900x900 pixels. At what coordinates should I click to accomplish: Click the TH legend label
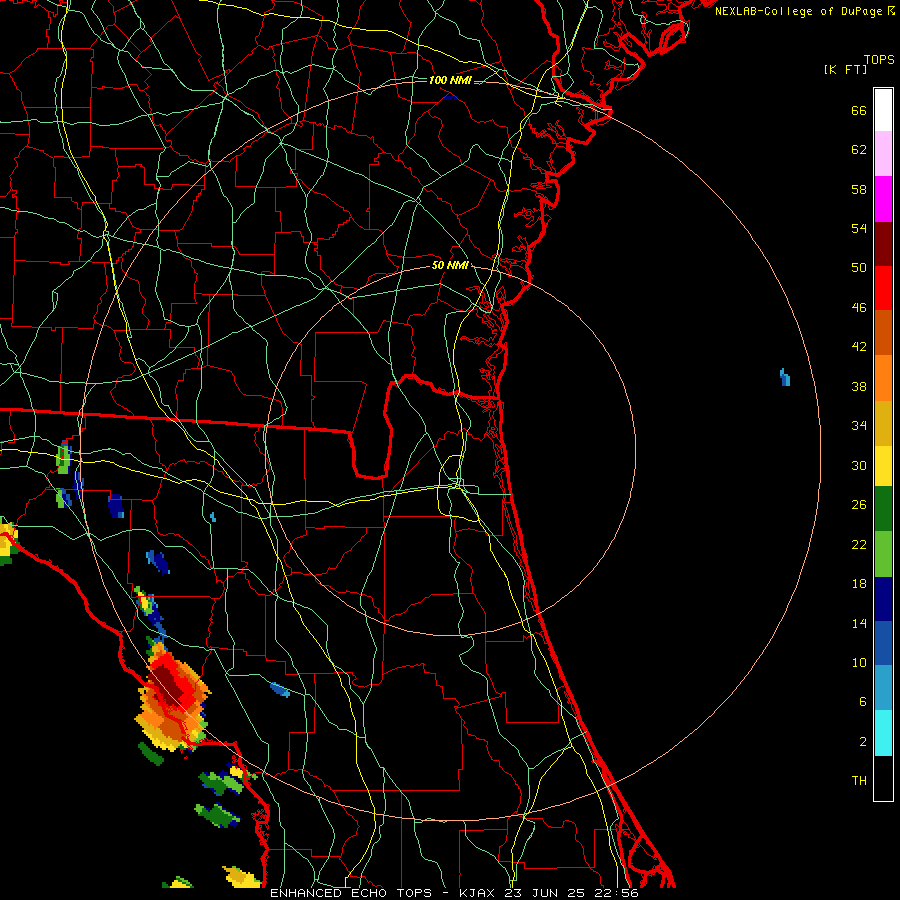click(x=859, y=781)
